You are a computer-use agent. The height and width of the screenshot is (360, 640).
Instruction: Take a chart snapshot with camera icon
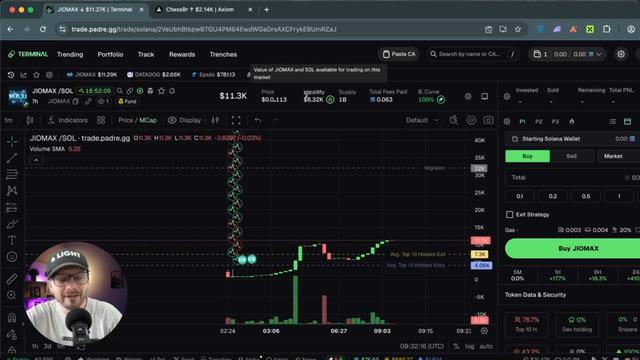coord(488,120)
